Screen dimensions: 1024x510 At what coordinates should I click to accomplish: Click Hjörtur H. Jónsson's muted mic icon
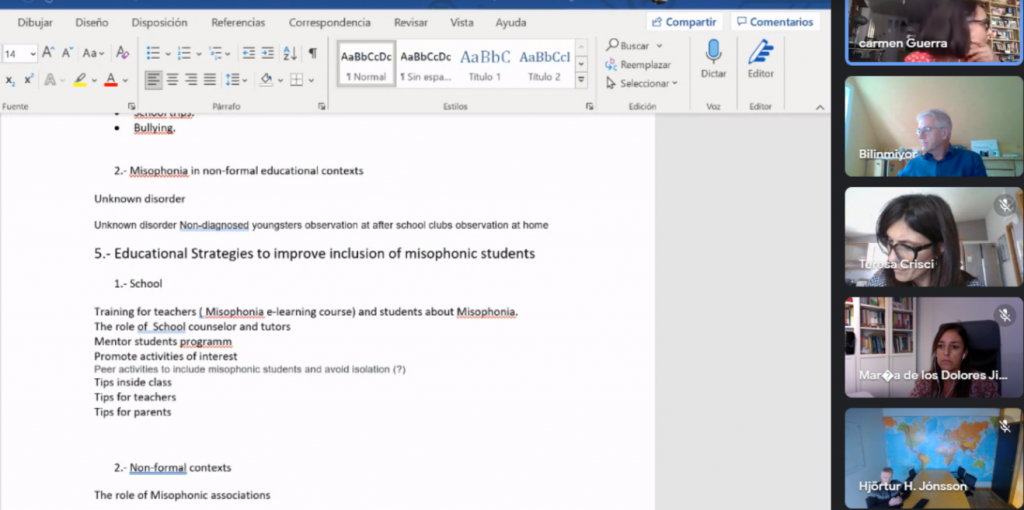[1004, 426]
